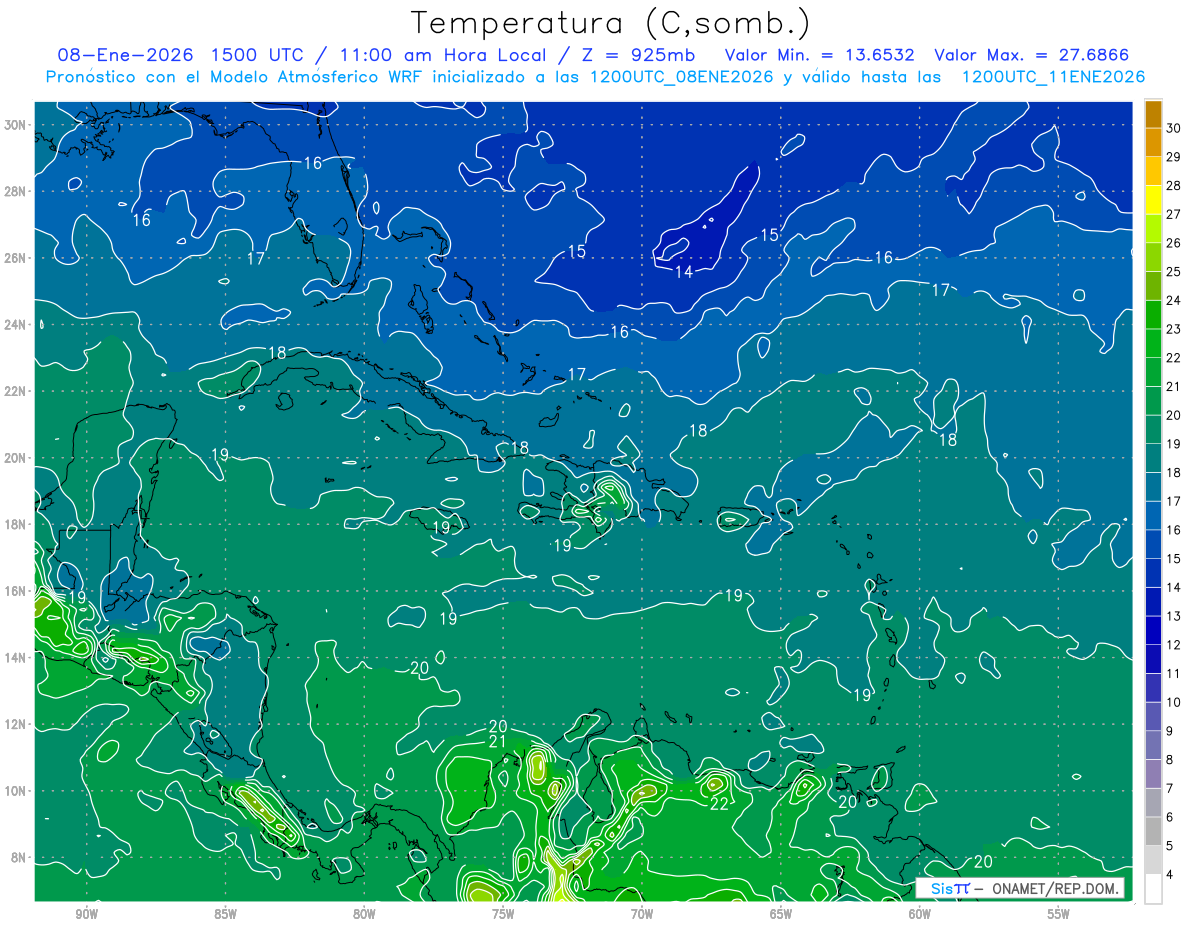
Task: Click the '8N' latitude axis label
Action: (18, 857)
